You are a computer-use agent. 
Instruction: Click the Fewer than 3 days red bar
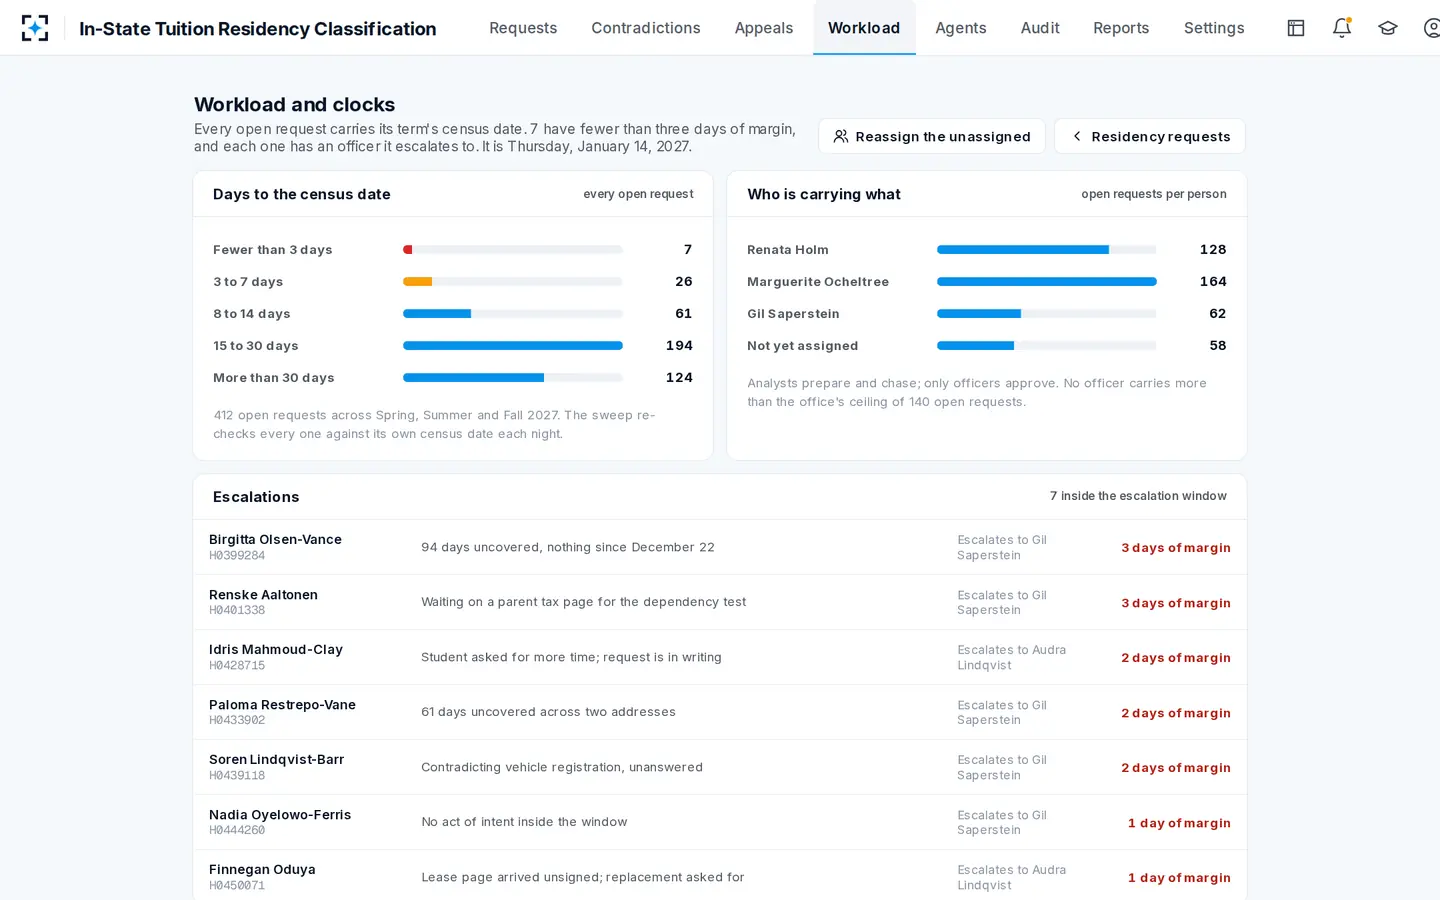[407, 250]
